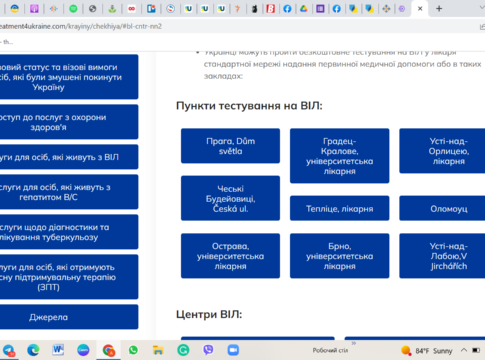Open Тепліце, лікарня testing point
The width and height of the screenshot is (485, 360).
pos(339,209)
